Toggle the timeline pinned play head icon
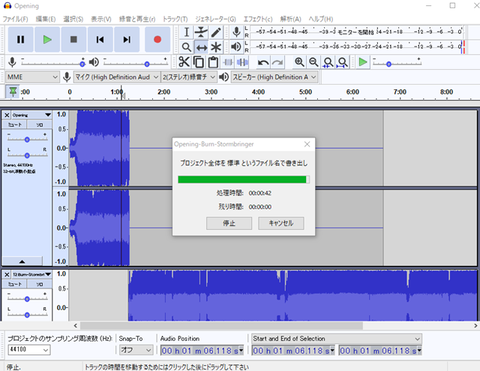This screenshot has width=480, height=371. [x=13, y=91]
